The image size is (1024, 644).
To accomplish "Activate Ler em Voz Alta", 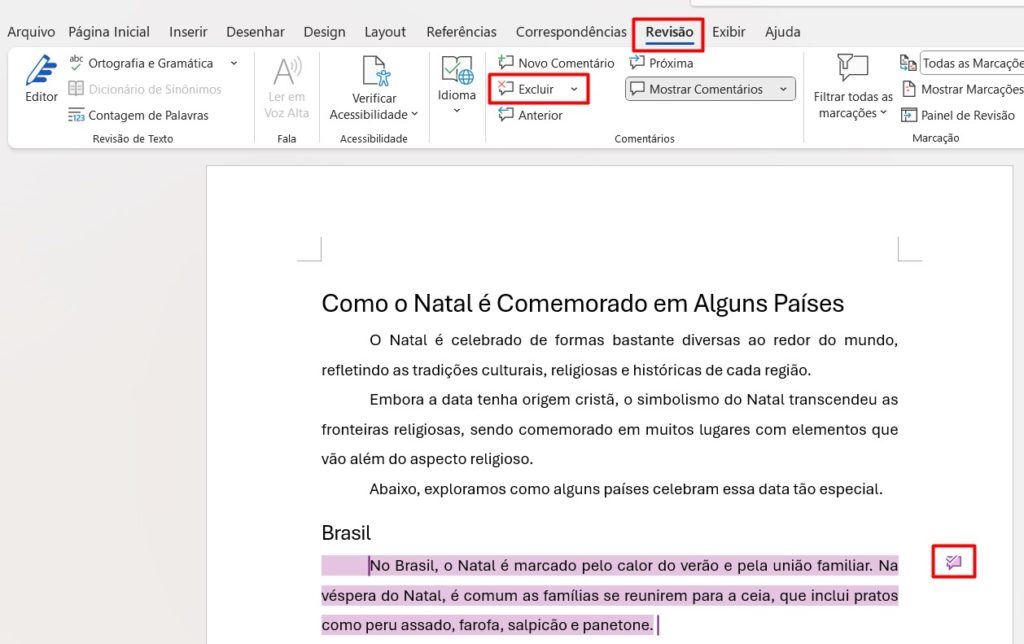I will point(286,85).
